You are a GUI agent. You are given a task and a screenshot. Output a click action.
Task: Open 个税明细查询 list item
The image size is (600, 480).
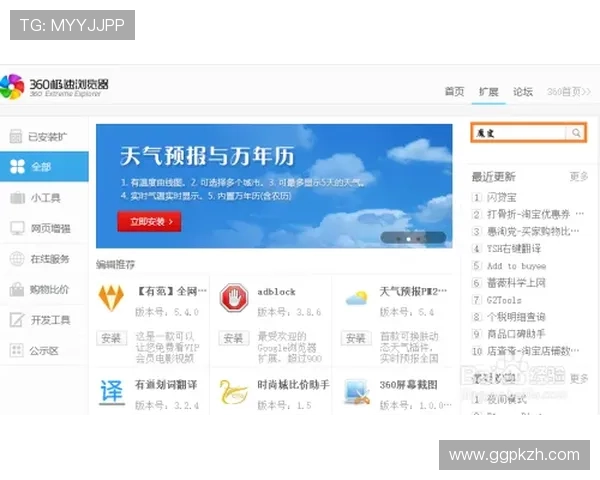[x=516, y=317]
